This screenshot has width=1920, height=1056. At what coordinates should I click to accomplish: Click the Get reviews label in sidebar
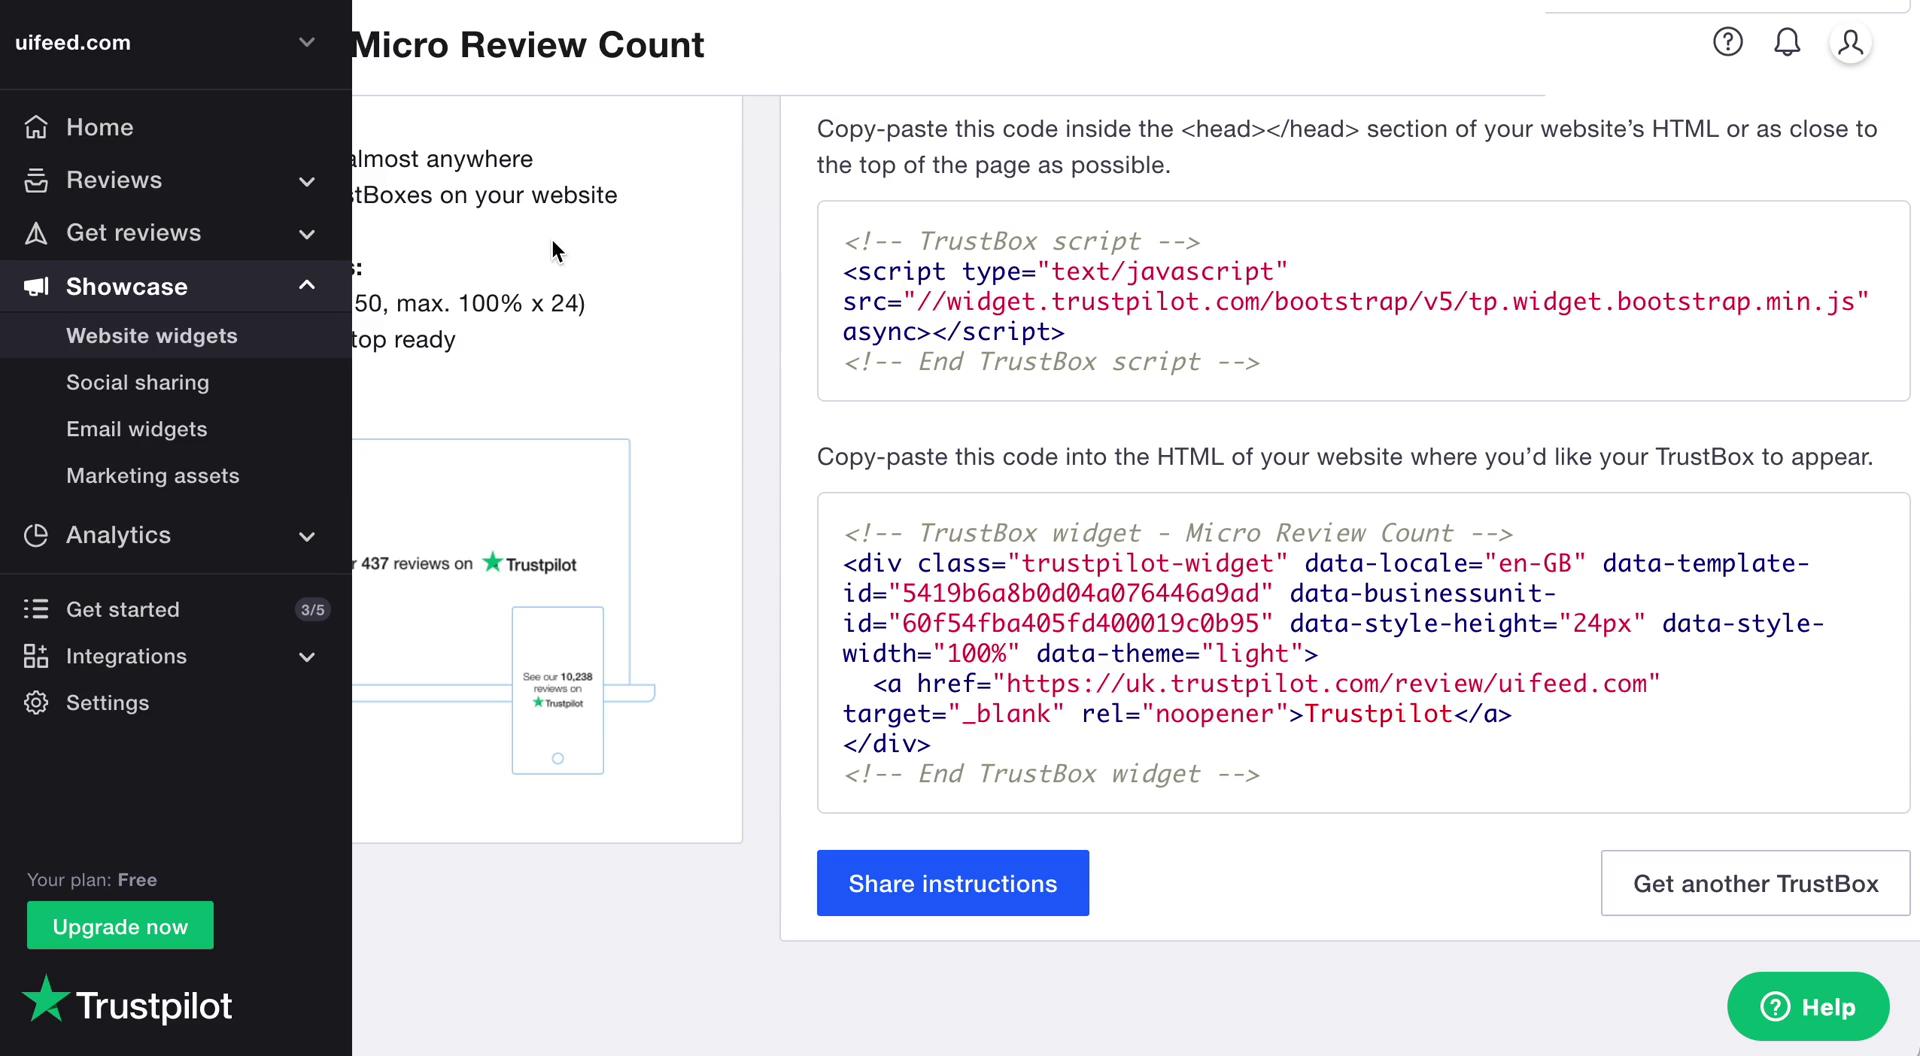click(x=133, y=233)
